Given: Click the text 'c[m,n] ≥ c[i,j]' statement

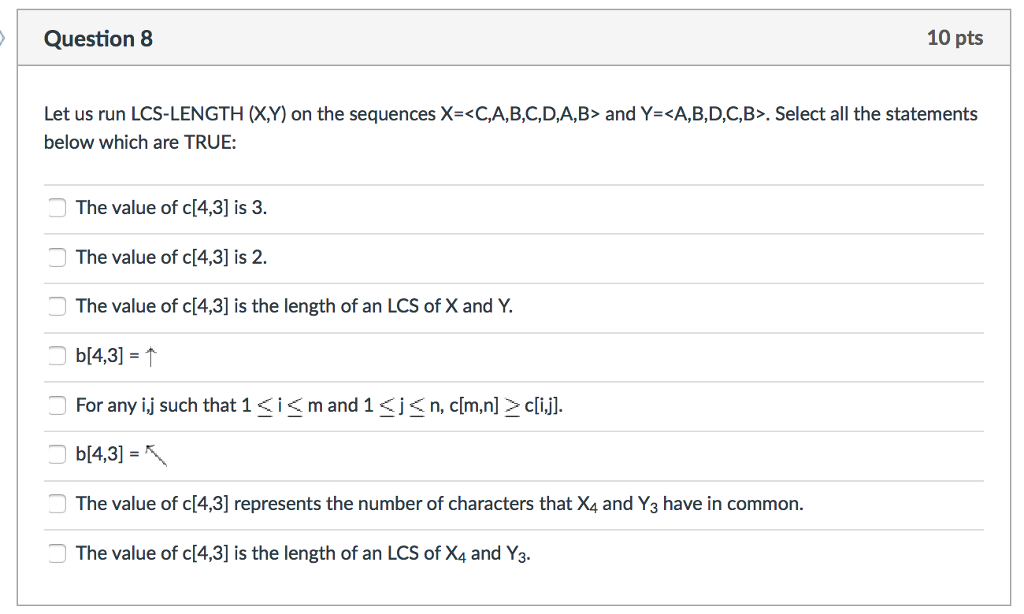Looking at the screenshot, I should [505, 406].
